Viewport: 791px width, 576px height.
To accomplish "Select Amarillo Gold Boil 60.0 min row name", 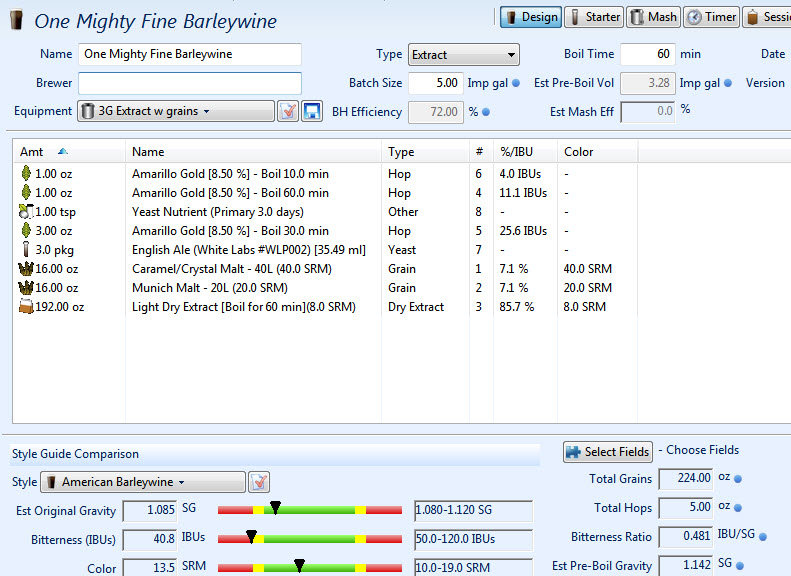I will (x=230, y=193).
